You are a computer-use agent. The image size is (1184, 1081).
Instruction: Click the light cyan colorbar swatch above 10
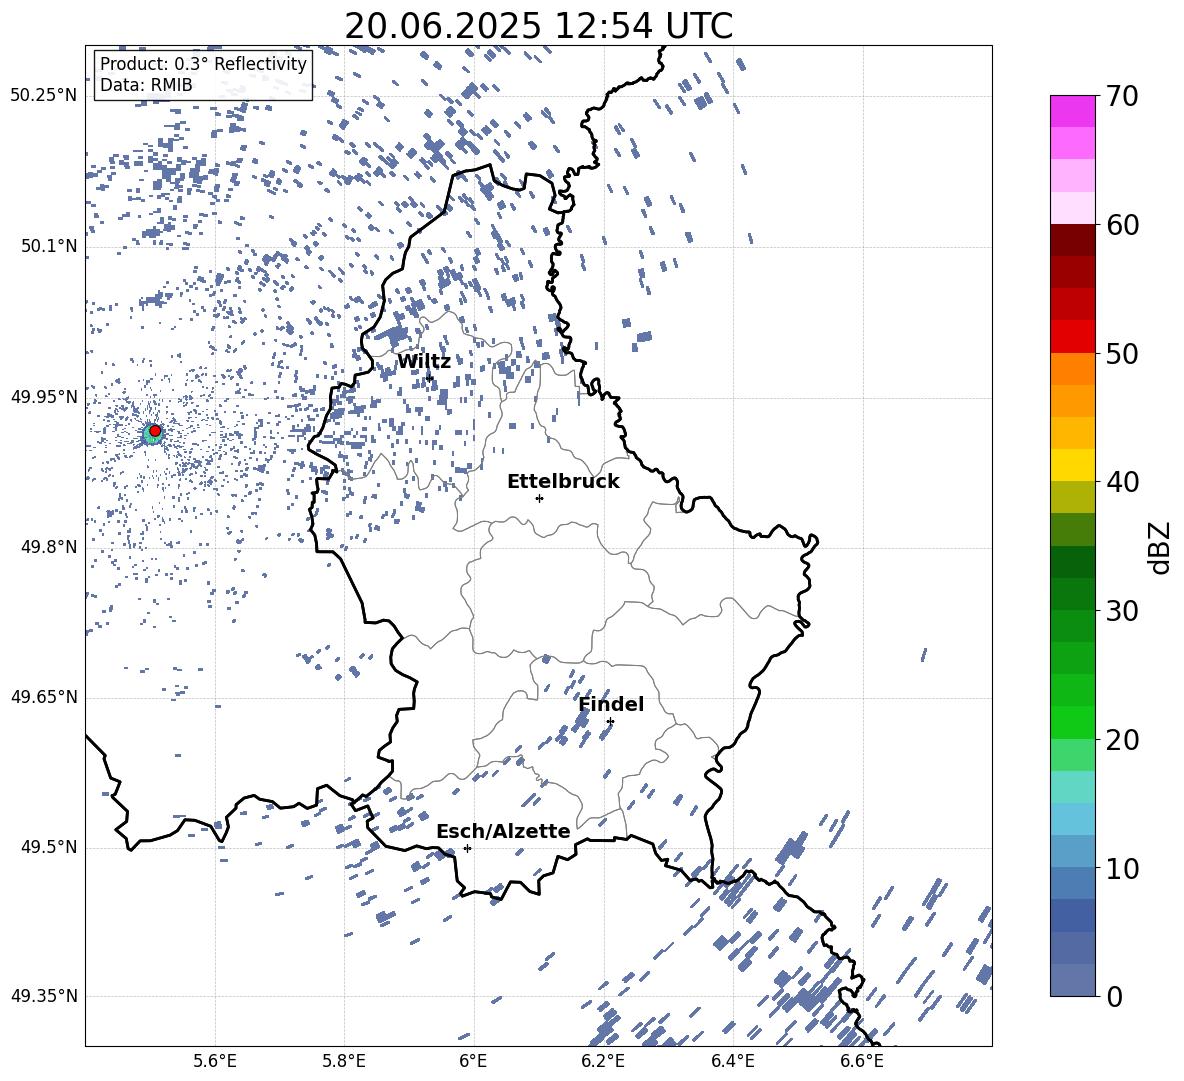coord(1072,819)
